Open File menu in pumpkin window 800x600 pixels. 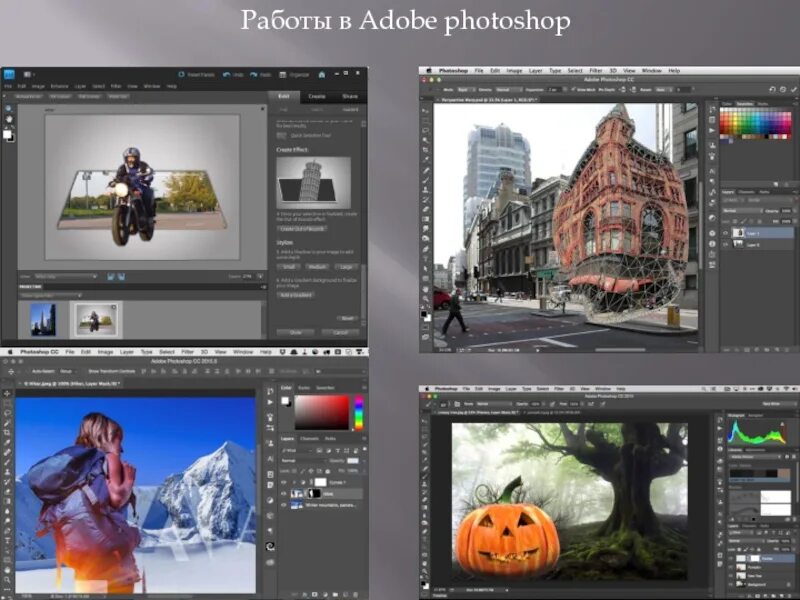466,389
